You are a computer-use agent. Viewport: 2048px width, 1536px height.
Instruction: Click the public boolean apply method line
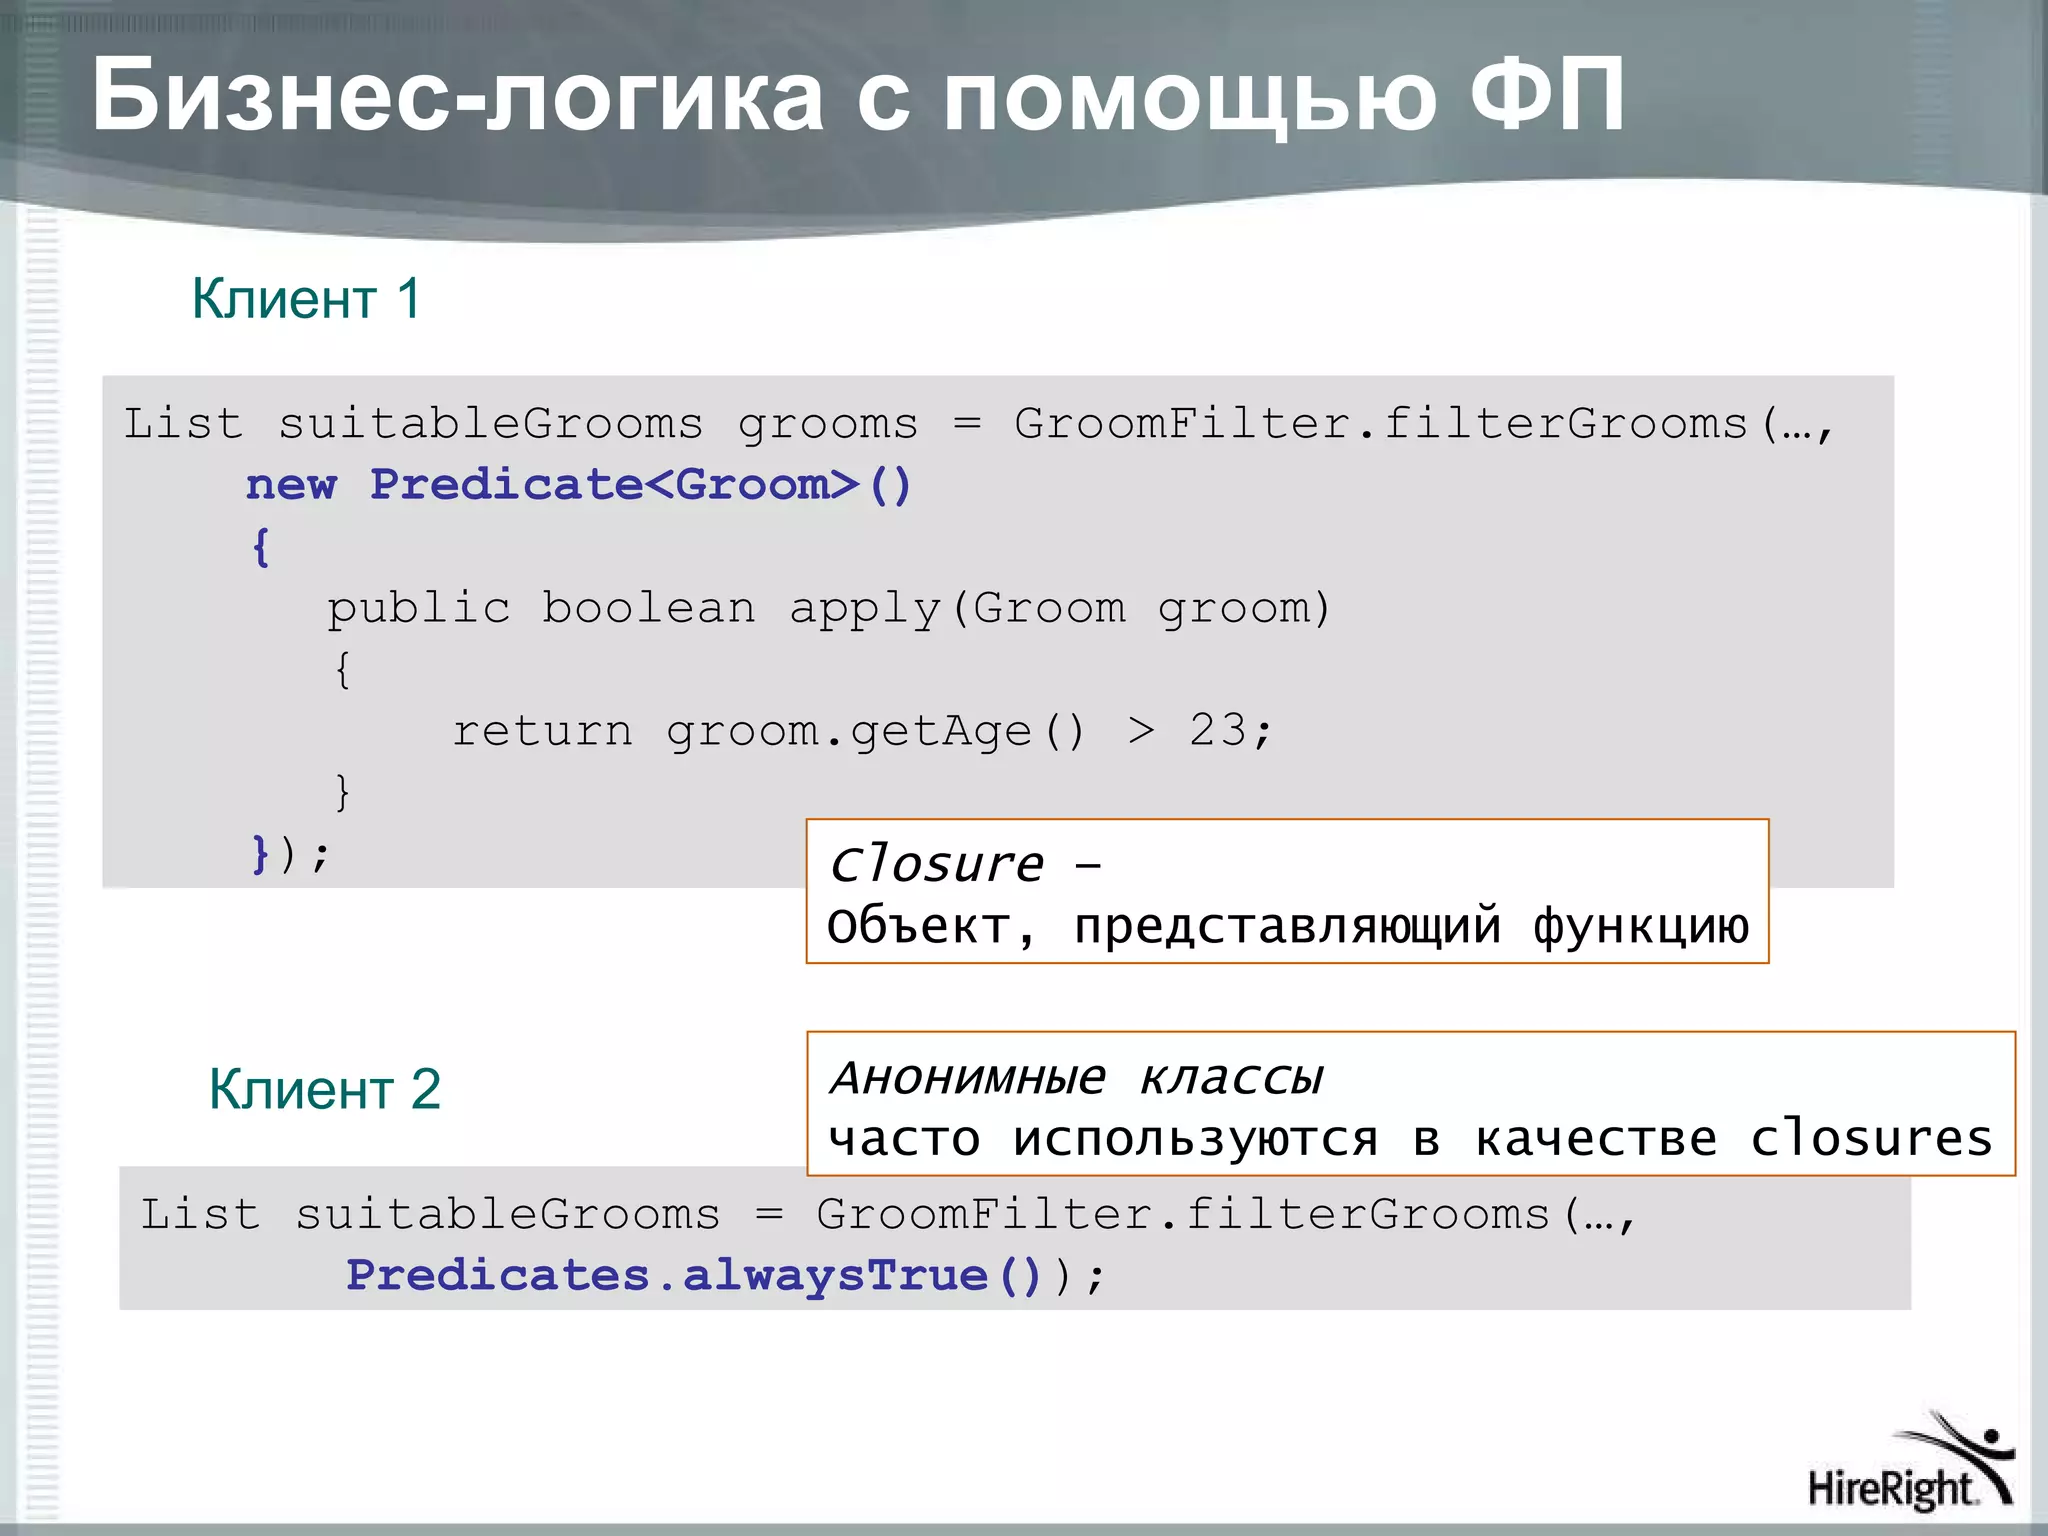click(x=828, y=608)
